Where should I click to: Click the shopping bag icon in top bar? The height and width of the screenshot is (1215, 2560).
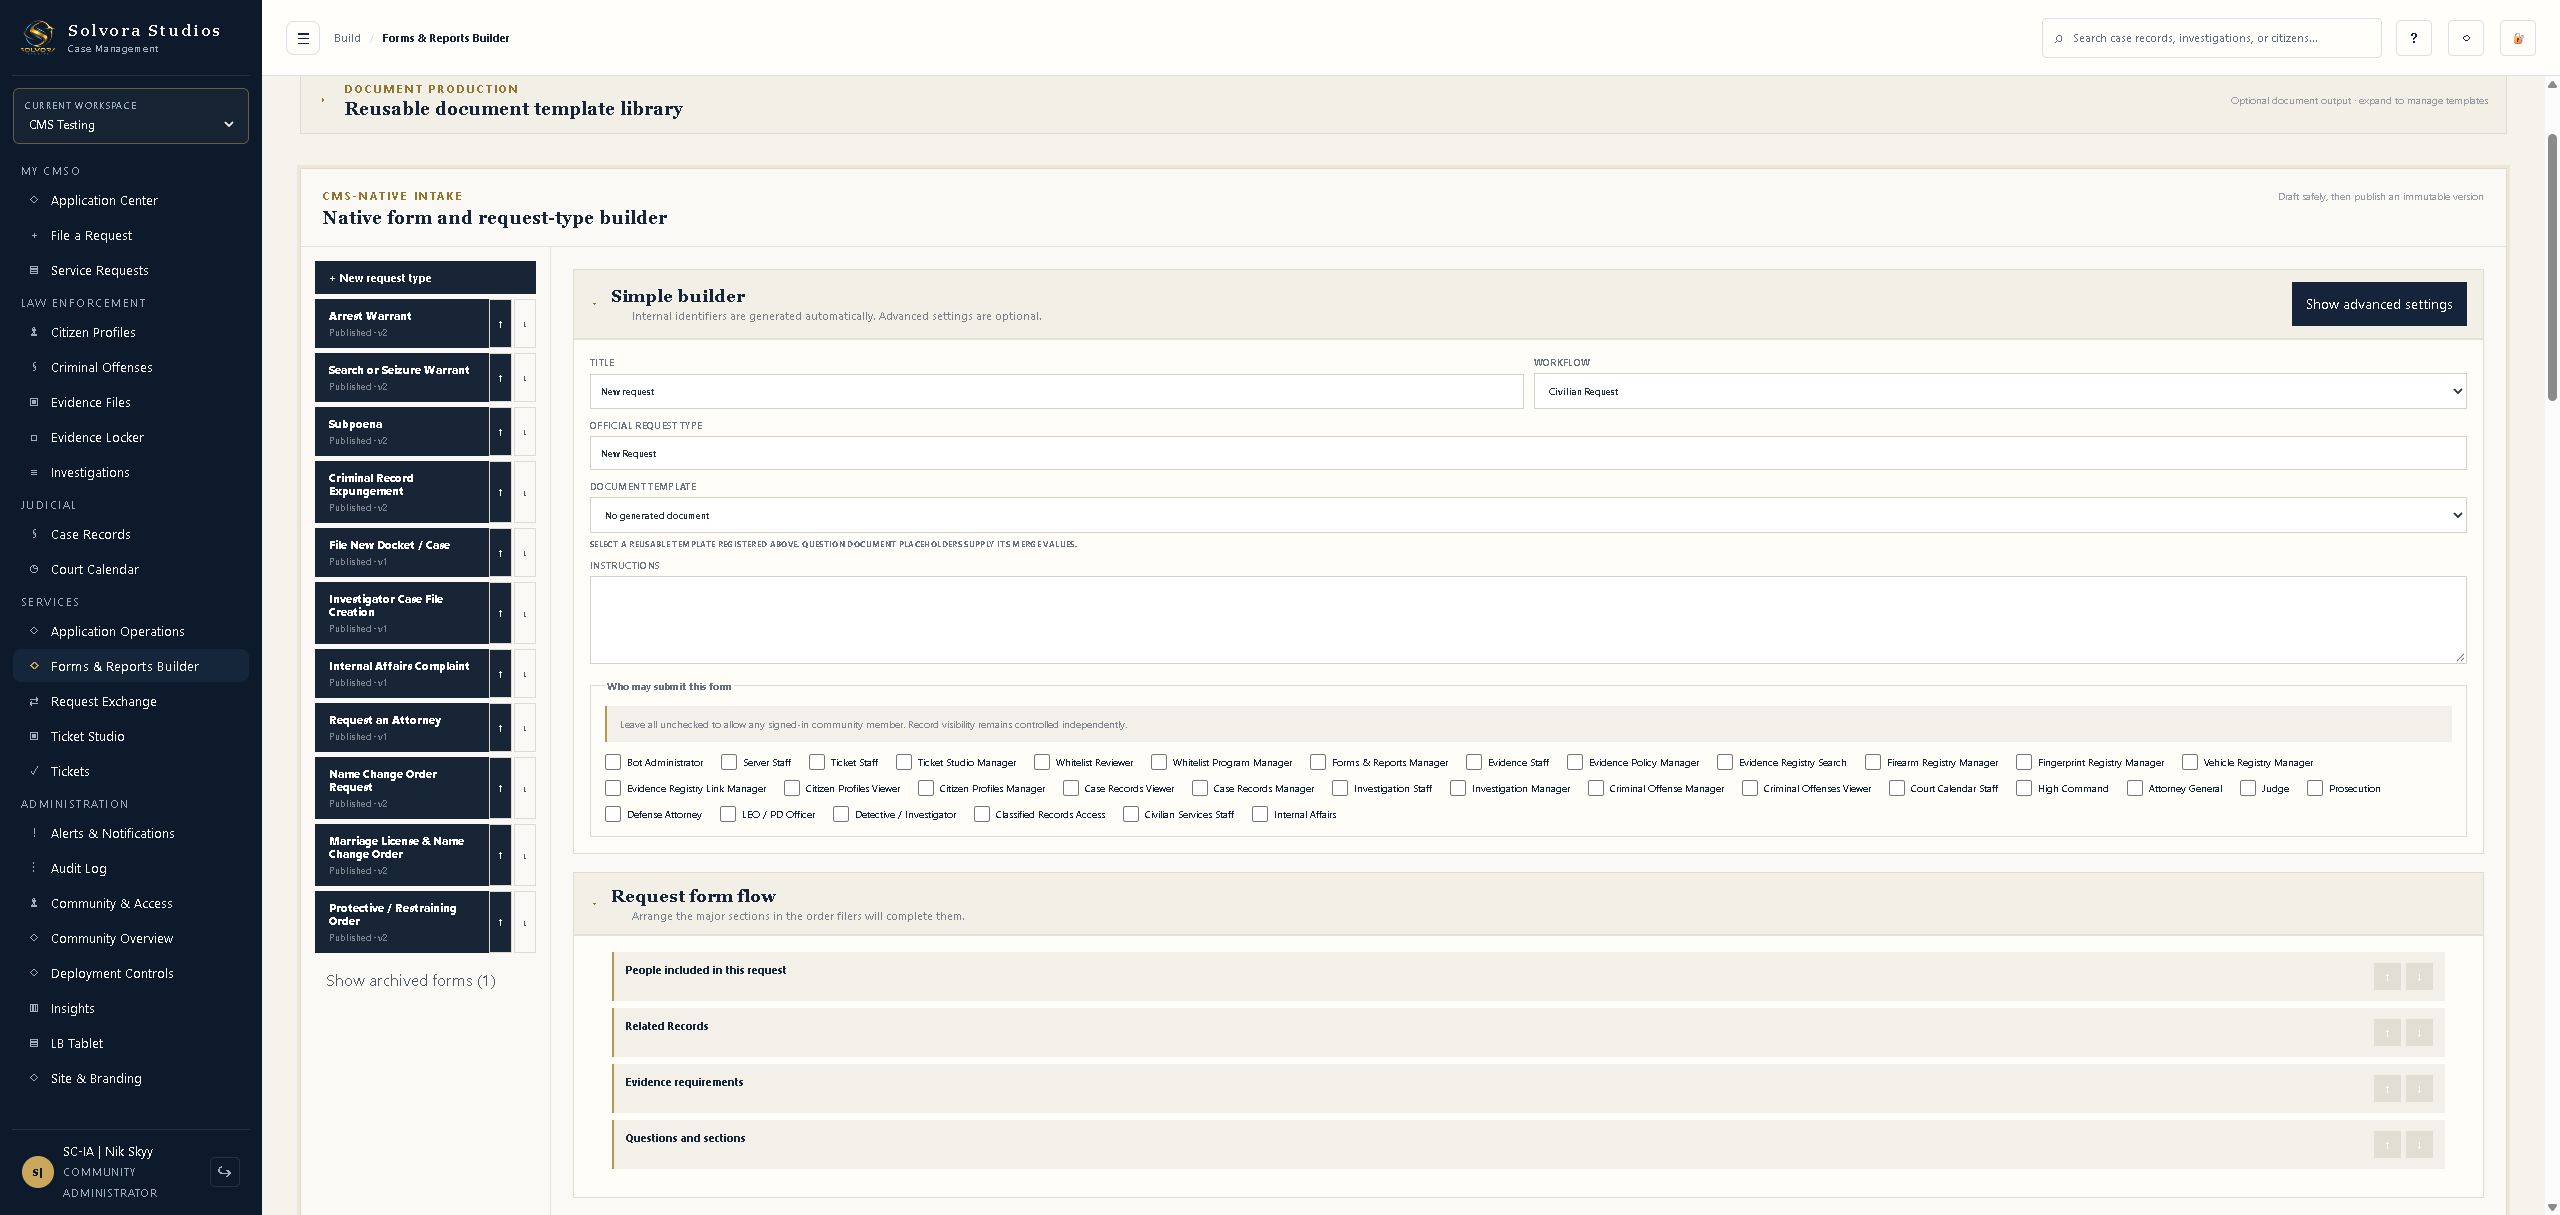coord(2518,38)
